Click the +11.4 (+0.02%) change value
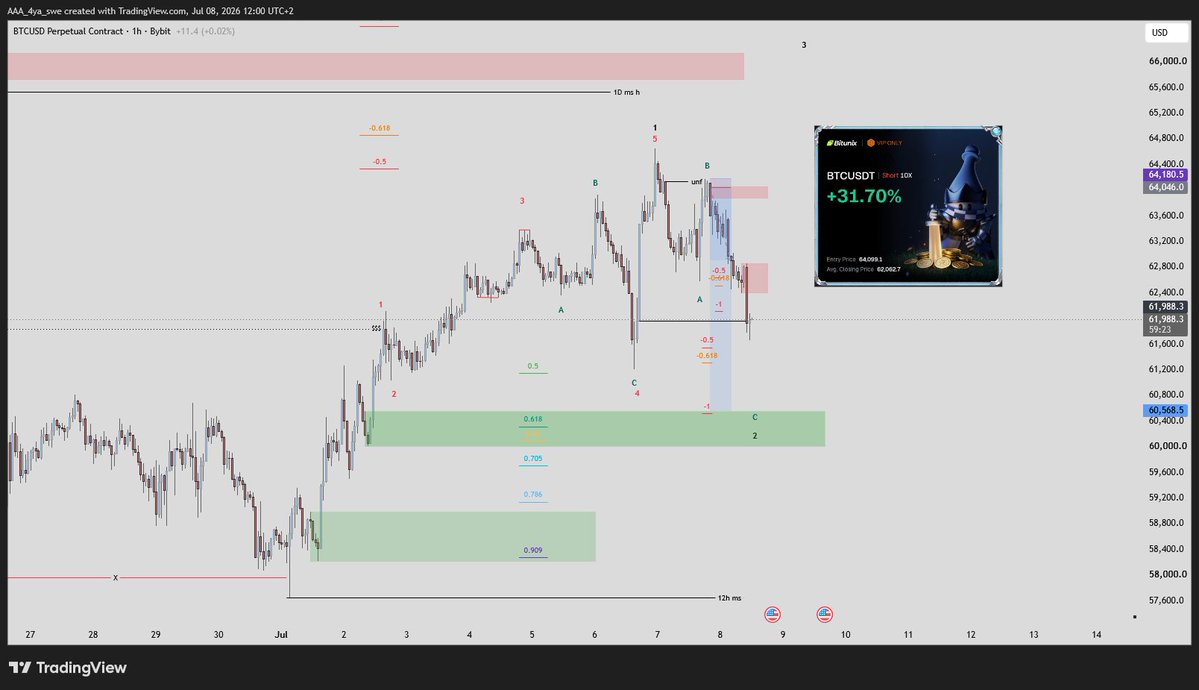Screen dimensions: 1199x690 click(x=205, y=31)
